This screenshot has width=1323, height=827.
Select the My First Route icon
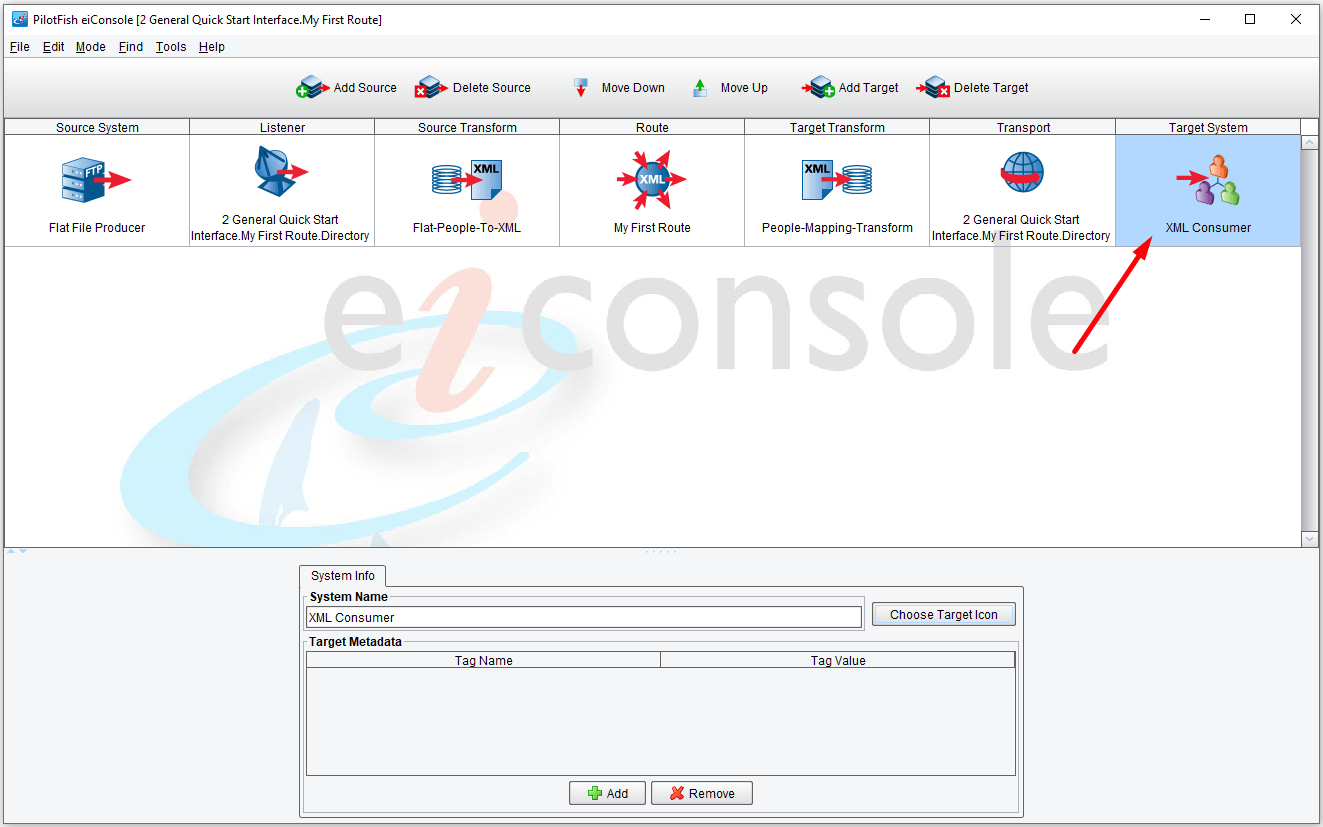click(x=652, y=180)
